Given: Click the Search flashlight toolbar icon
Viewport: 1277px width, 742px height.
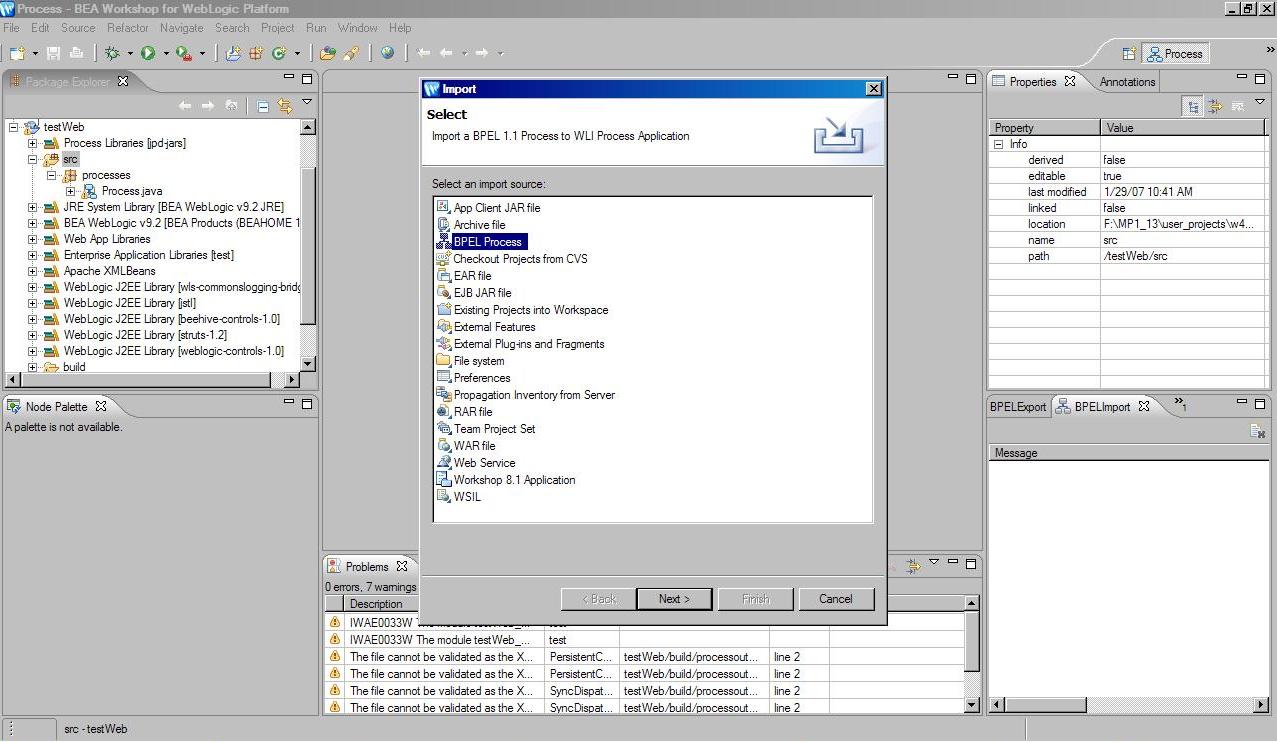Looking at the screenshot, I should tap(351, 53).
